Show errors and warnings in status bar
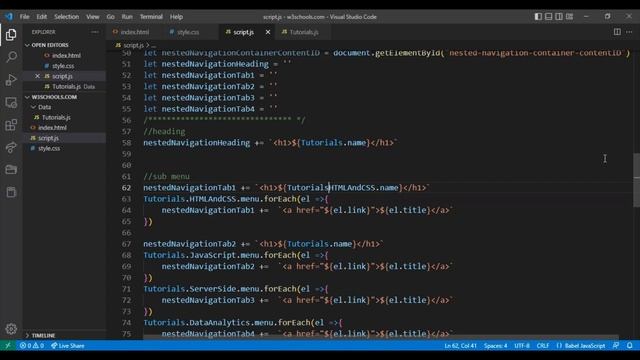 click(32, 346)
